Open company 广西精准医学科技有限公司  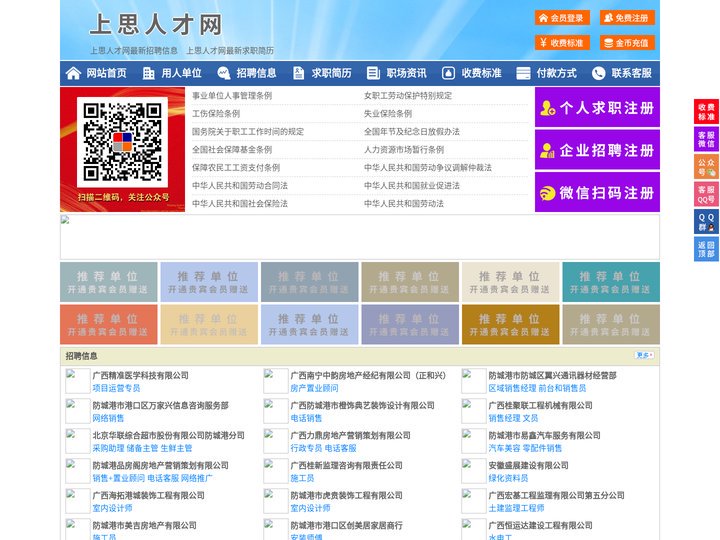tap(141, 375)
